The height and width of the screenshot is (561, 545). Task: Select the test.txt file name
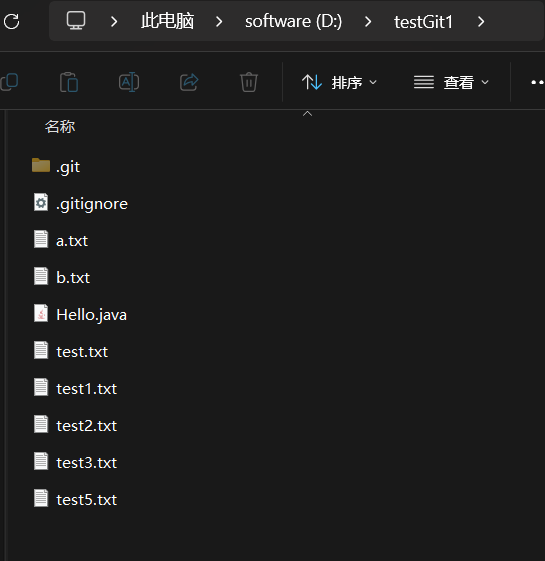click(x=82, y=352)
